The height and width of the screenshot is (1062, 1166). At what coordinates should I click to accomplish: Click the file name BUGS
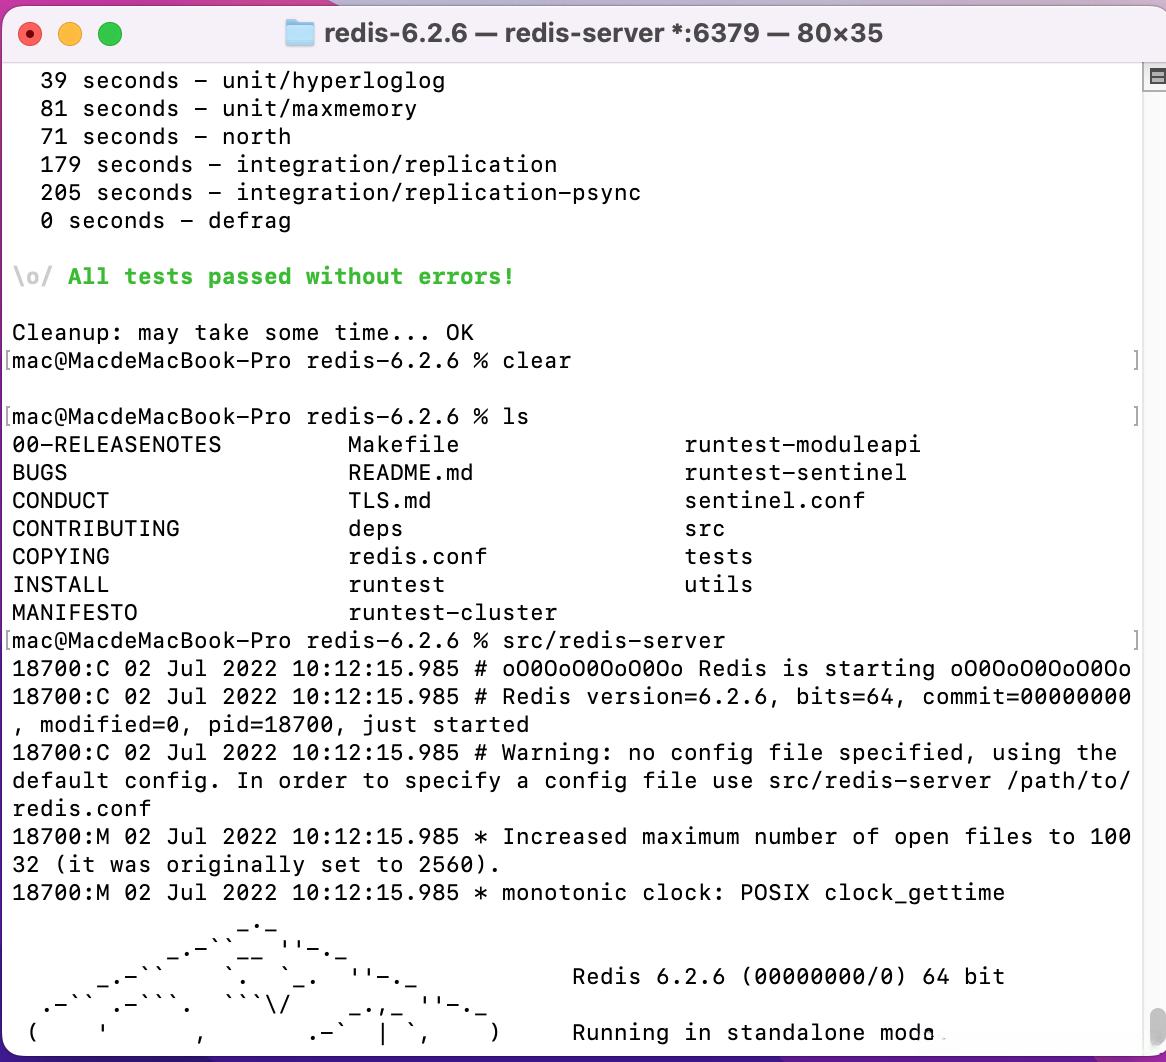tap(39, 473)
